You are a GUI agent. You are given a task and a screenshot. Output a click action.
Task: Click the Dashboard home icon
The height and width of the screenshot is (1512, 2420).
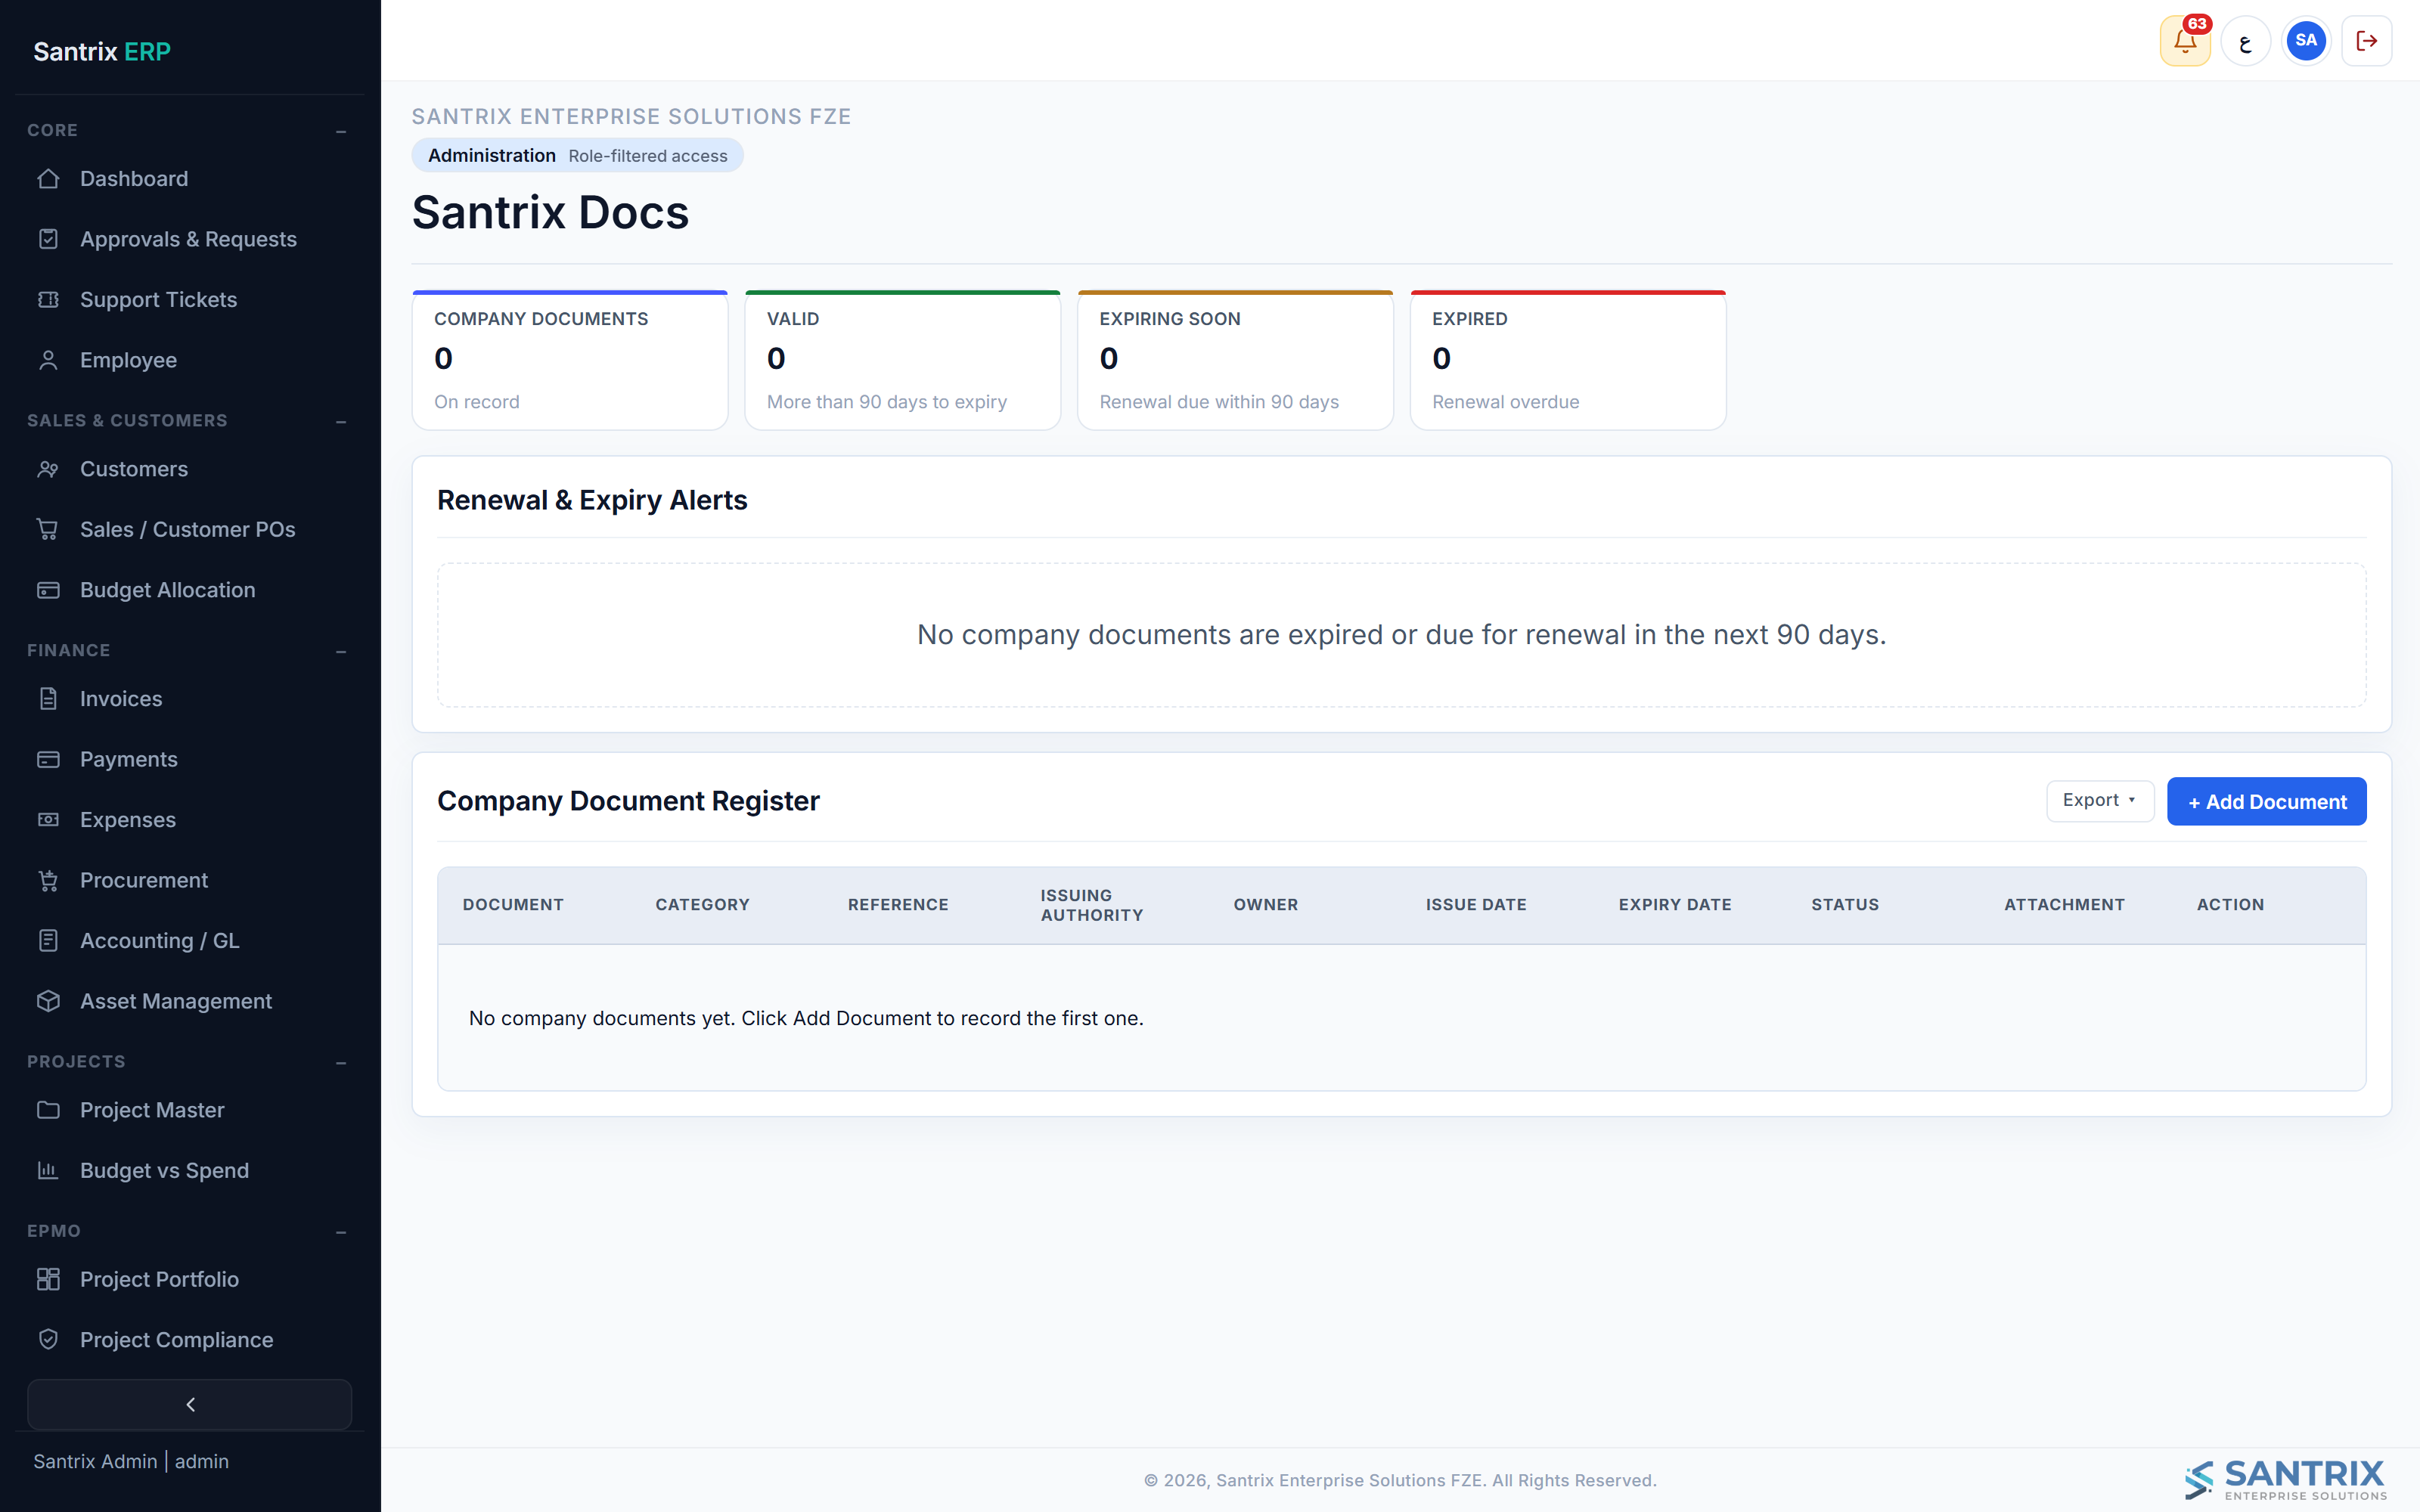[x=48, y=179]
